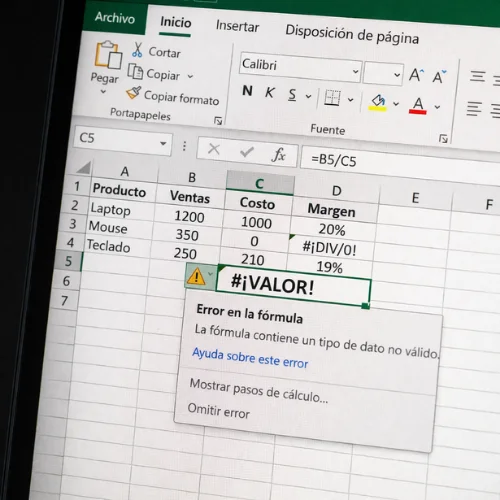Click the Ventas header cell
The height and width of the screenshot is (500, 500).
point(190,197)
